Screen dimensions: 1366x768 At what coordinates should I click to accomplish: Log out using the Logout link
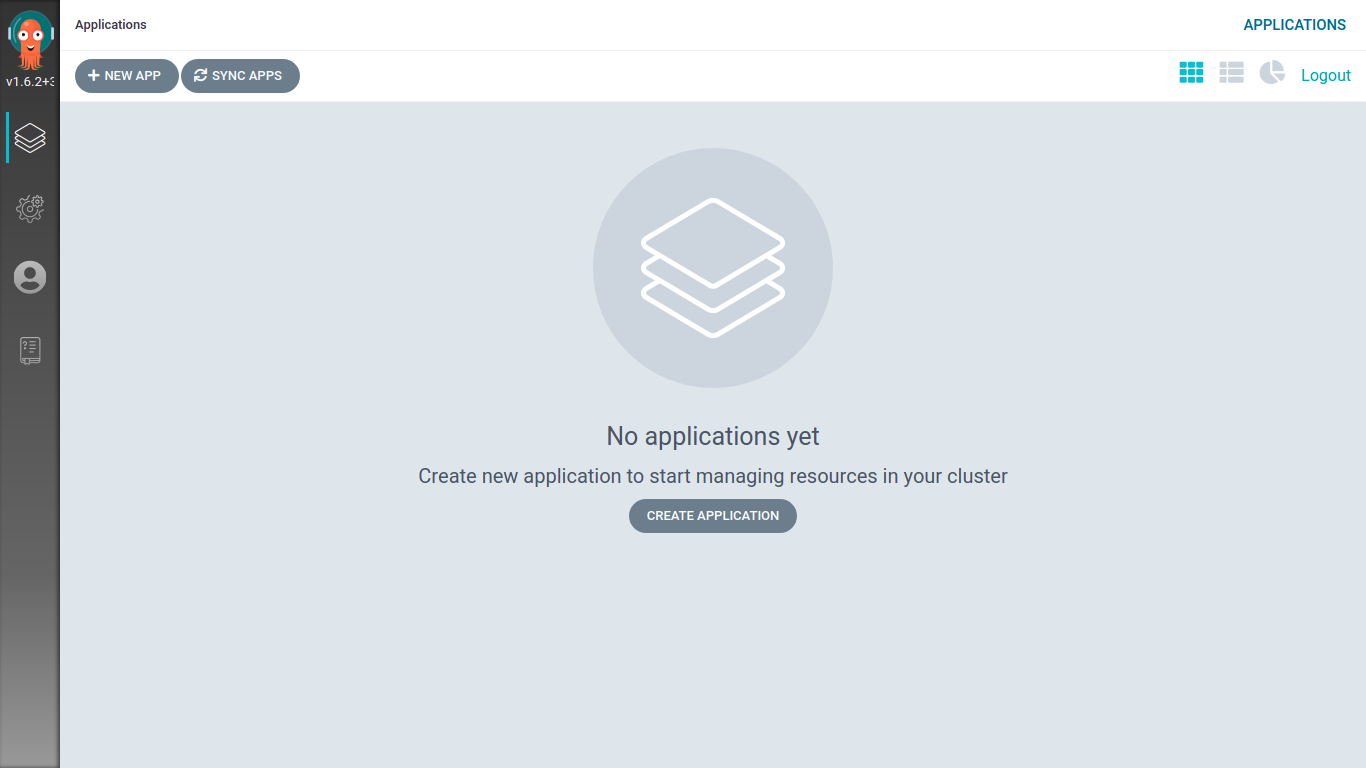(x=1326, y=75)
